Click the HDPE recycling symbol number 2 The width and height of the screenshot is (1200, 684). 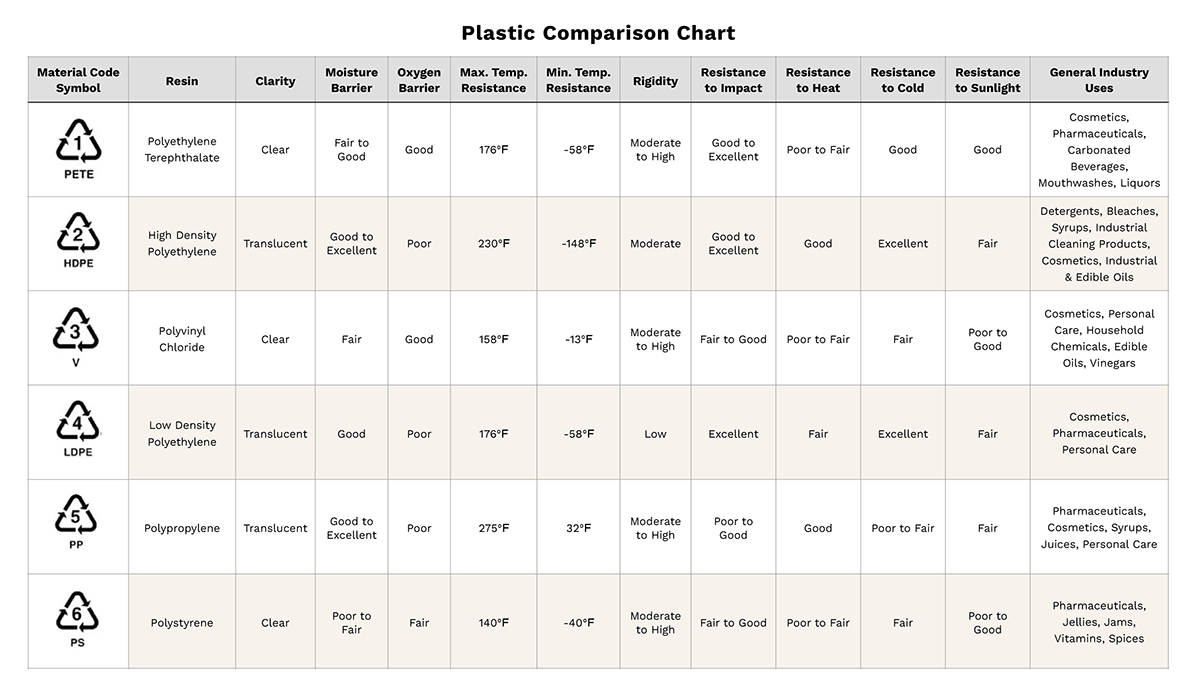coord(78,236)
